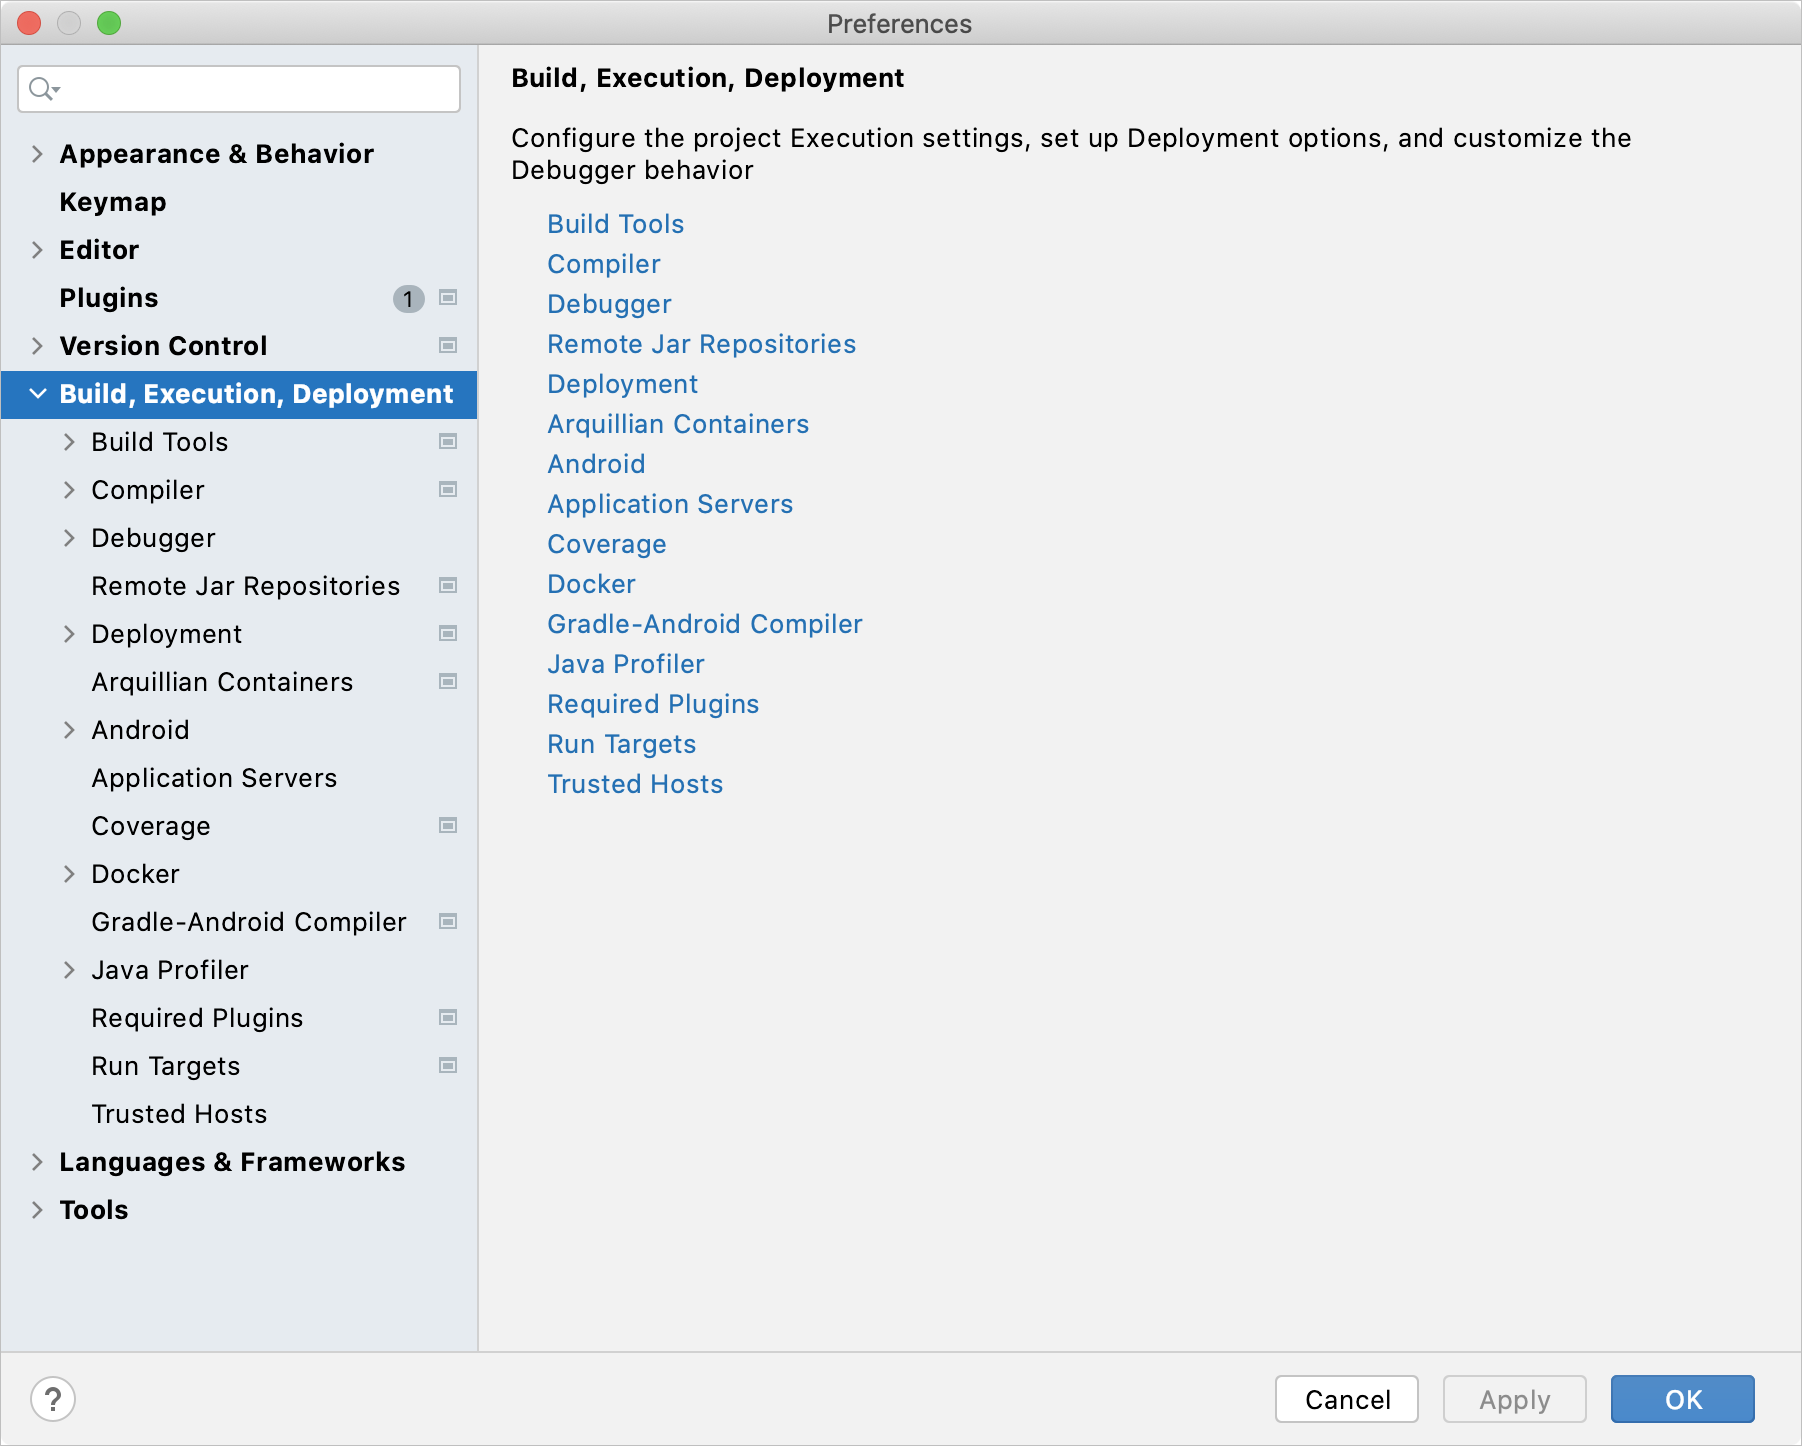Screen dimensions: 1802x1446
Task: Open Remote Jar Repositories link
Action: [x=701, y=344]
